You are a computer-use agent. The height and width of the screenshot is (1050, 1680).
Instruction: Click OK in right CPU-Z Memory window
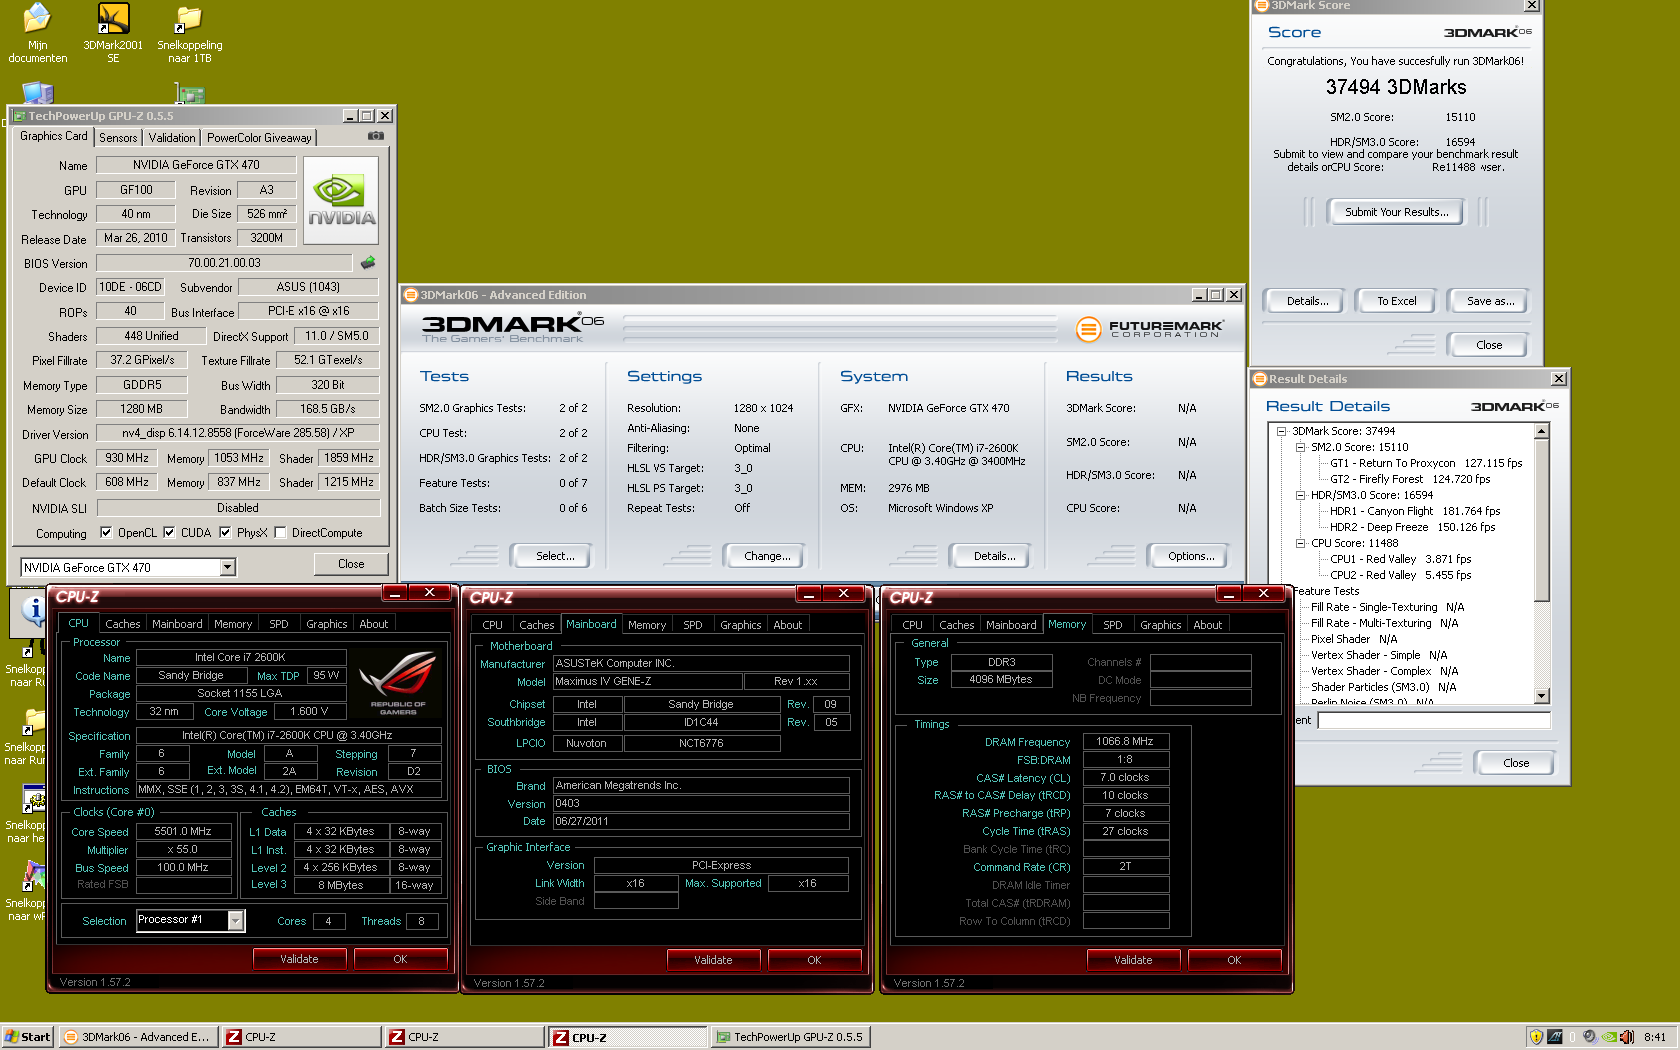coord(1234,960)
